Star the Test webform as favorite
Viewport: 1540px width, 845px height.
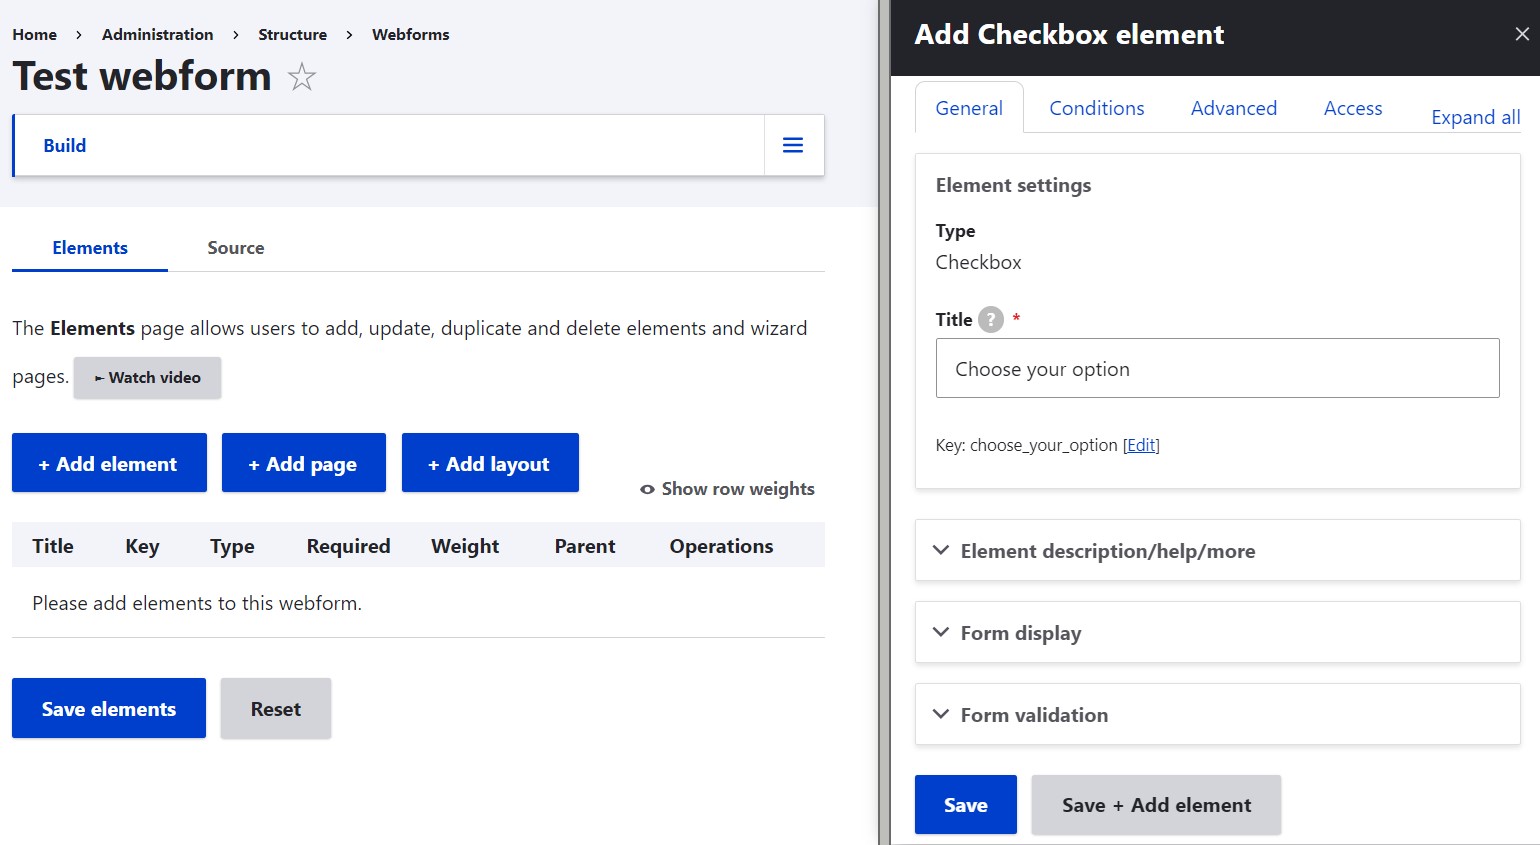[x=301, y=76]
